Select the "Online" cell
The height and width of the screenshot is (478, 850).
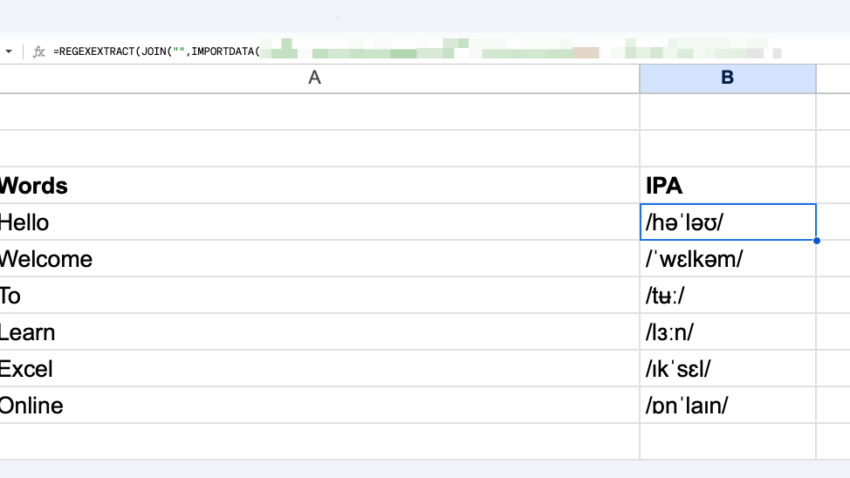(300, 406)
